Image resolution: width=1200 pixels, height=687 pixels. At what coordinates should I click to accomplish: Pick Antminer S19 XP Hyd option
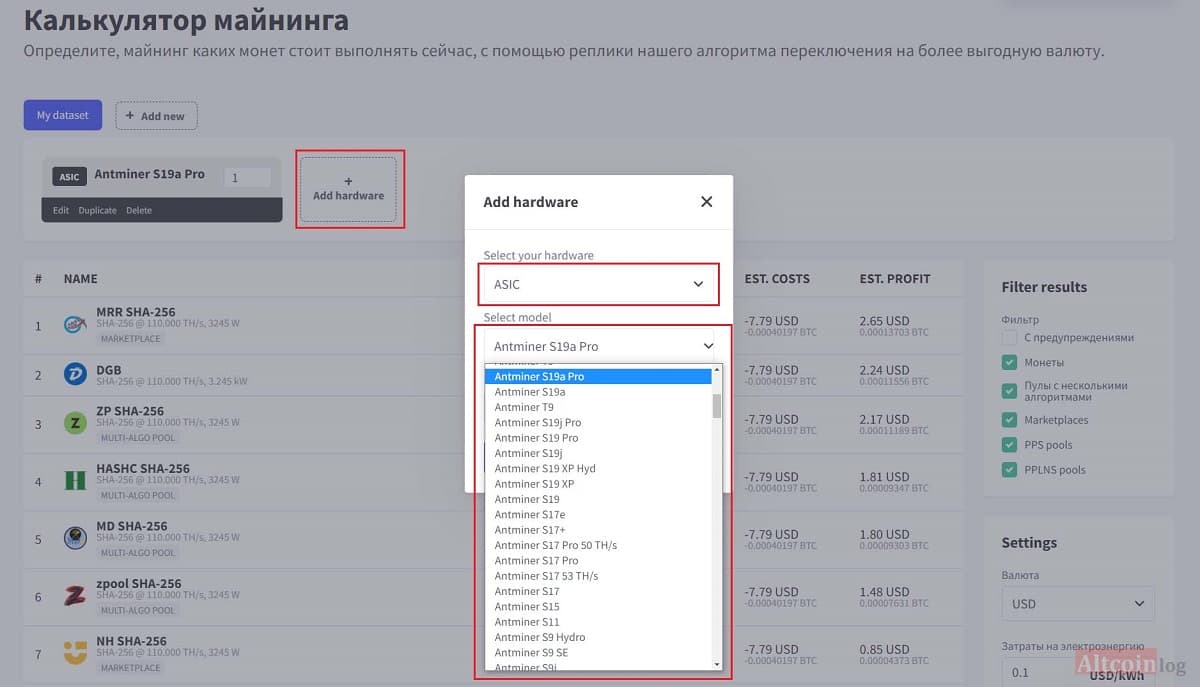(x=597, y=468)
